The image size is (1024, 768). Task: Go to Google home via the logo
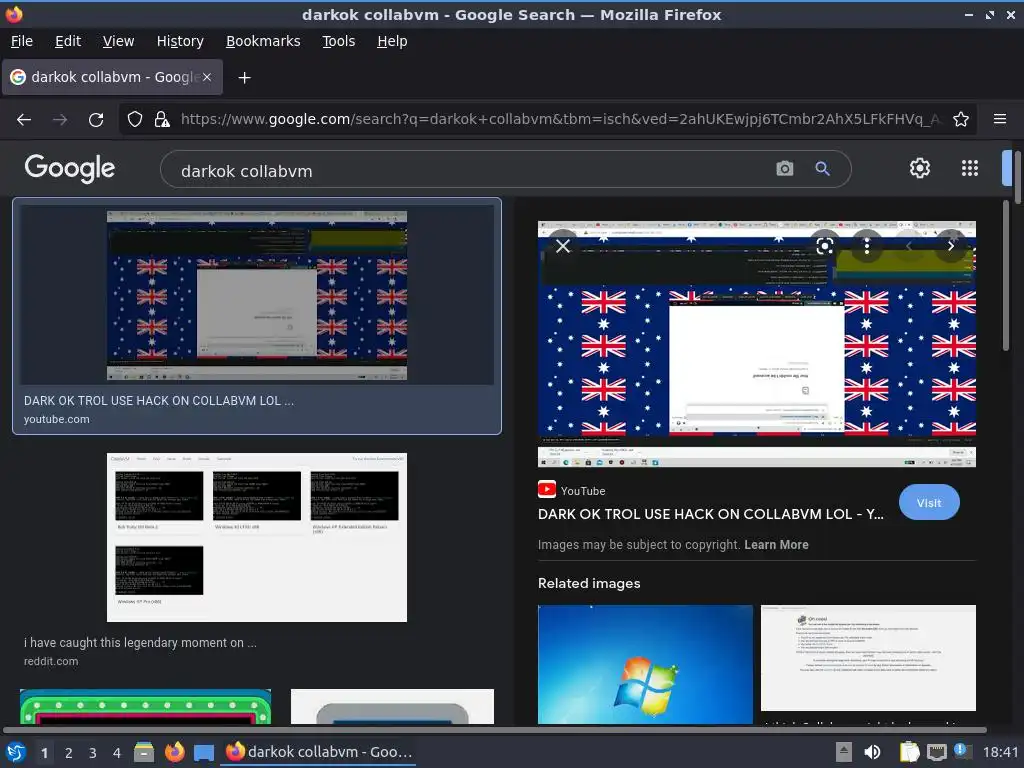(x=70, y=168)
